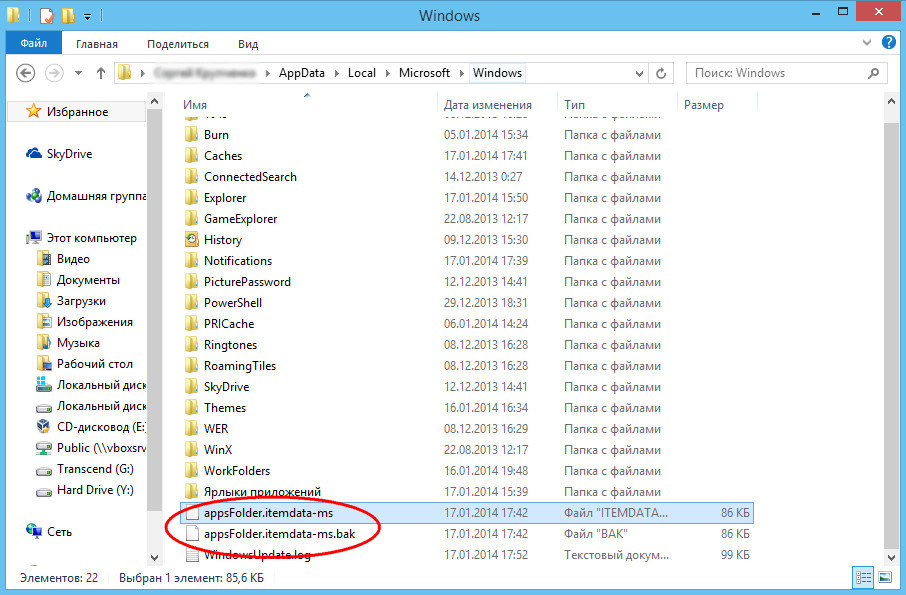Screen dimensions: 906x595
Task: Select Избранное in navigation pane
Action: pos(77,112)
